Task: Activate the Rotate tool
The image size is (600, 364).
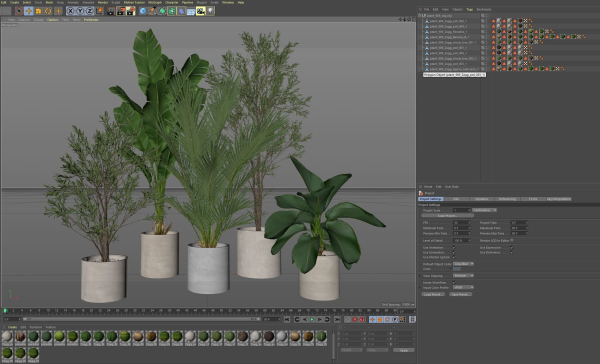Action: click(48, 11)
